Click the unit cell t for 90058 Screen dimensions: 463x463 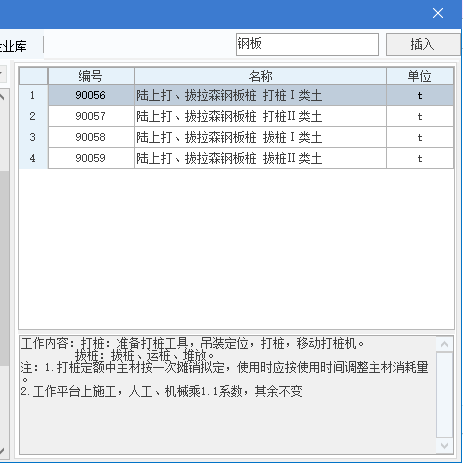[420, 137]
